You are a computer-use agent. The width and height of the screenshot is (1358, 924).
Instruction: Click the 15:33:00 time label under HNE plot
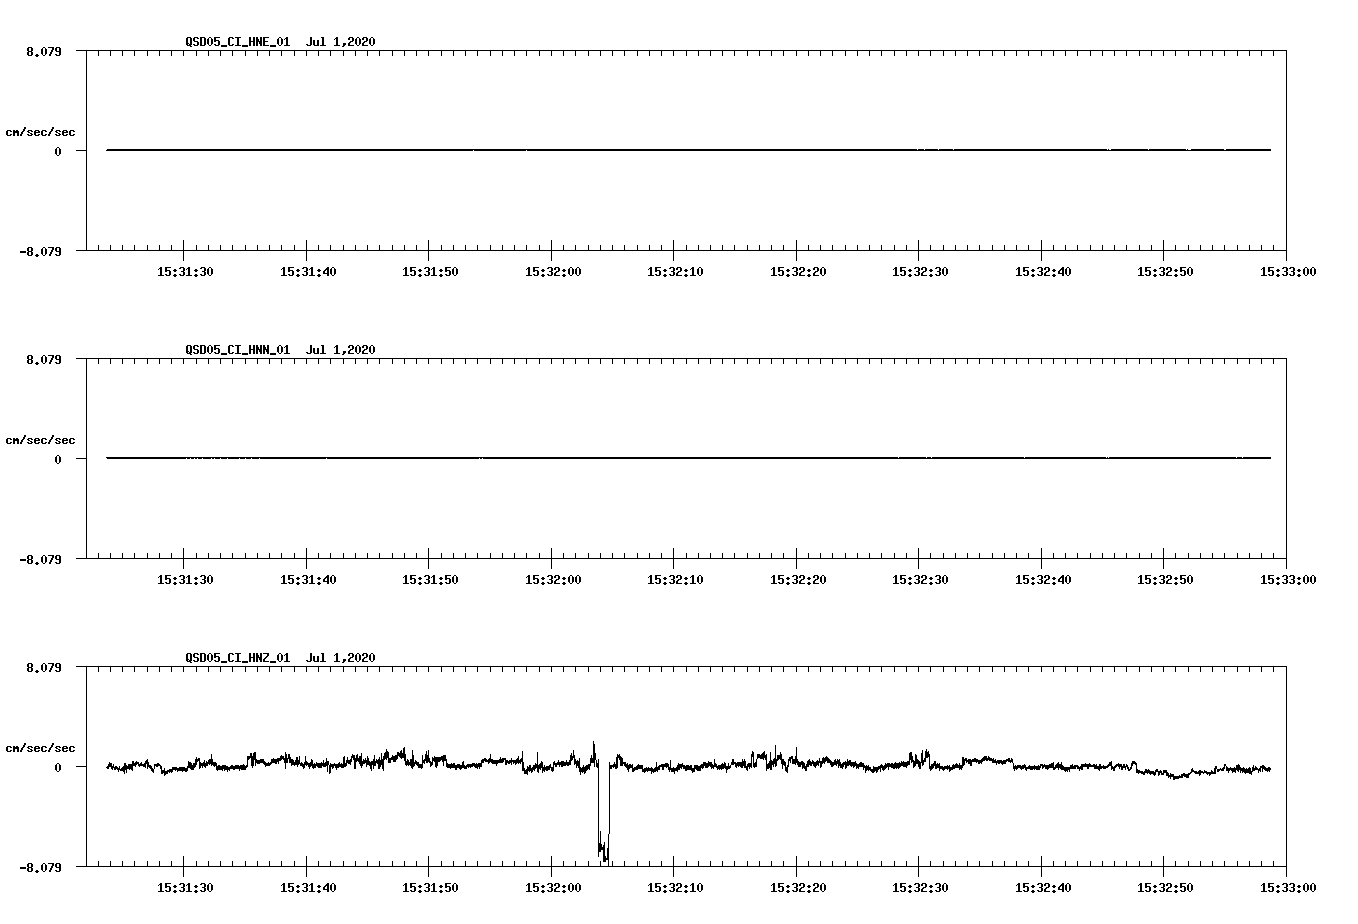(x=1287, y=271)
